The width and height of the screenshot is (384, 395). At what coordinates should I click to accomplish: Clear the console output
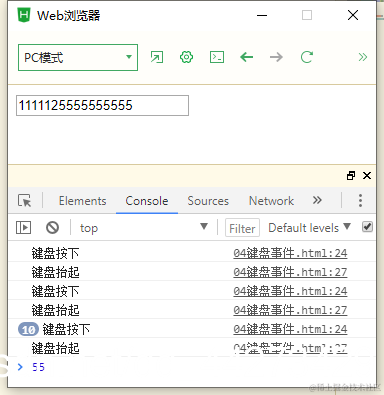(52, 228)
